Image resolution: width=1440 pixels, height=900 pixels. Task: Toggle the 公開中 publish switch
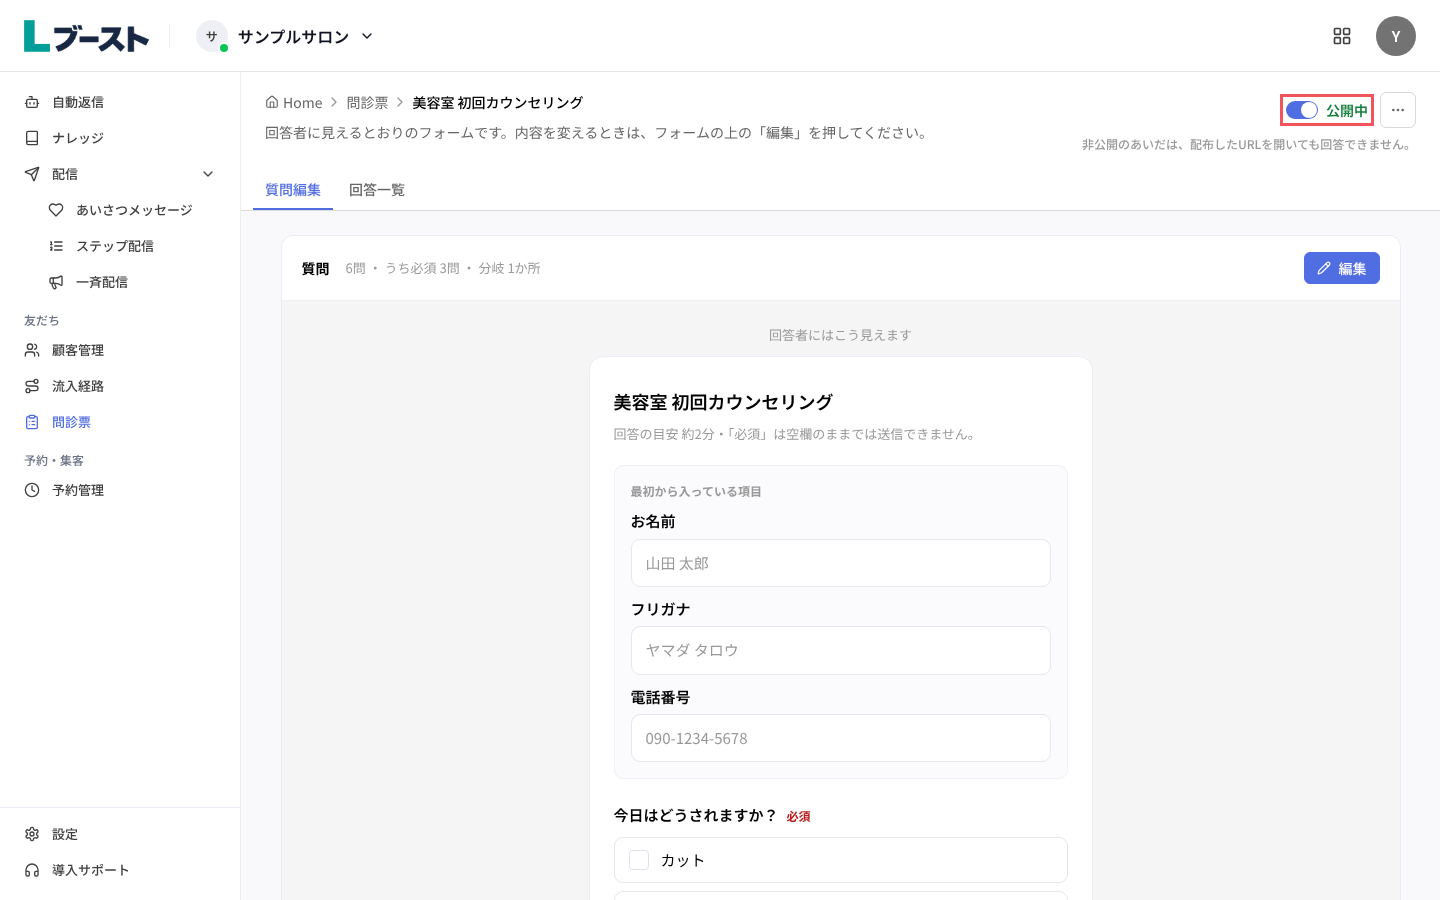1302,110
